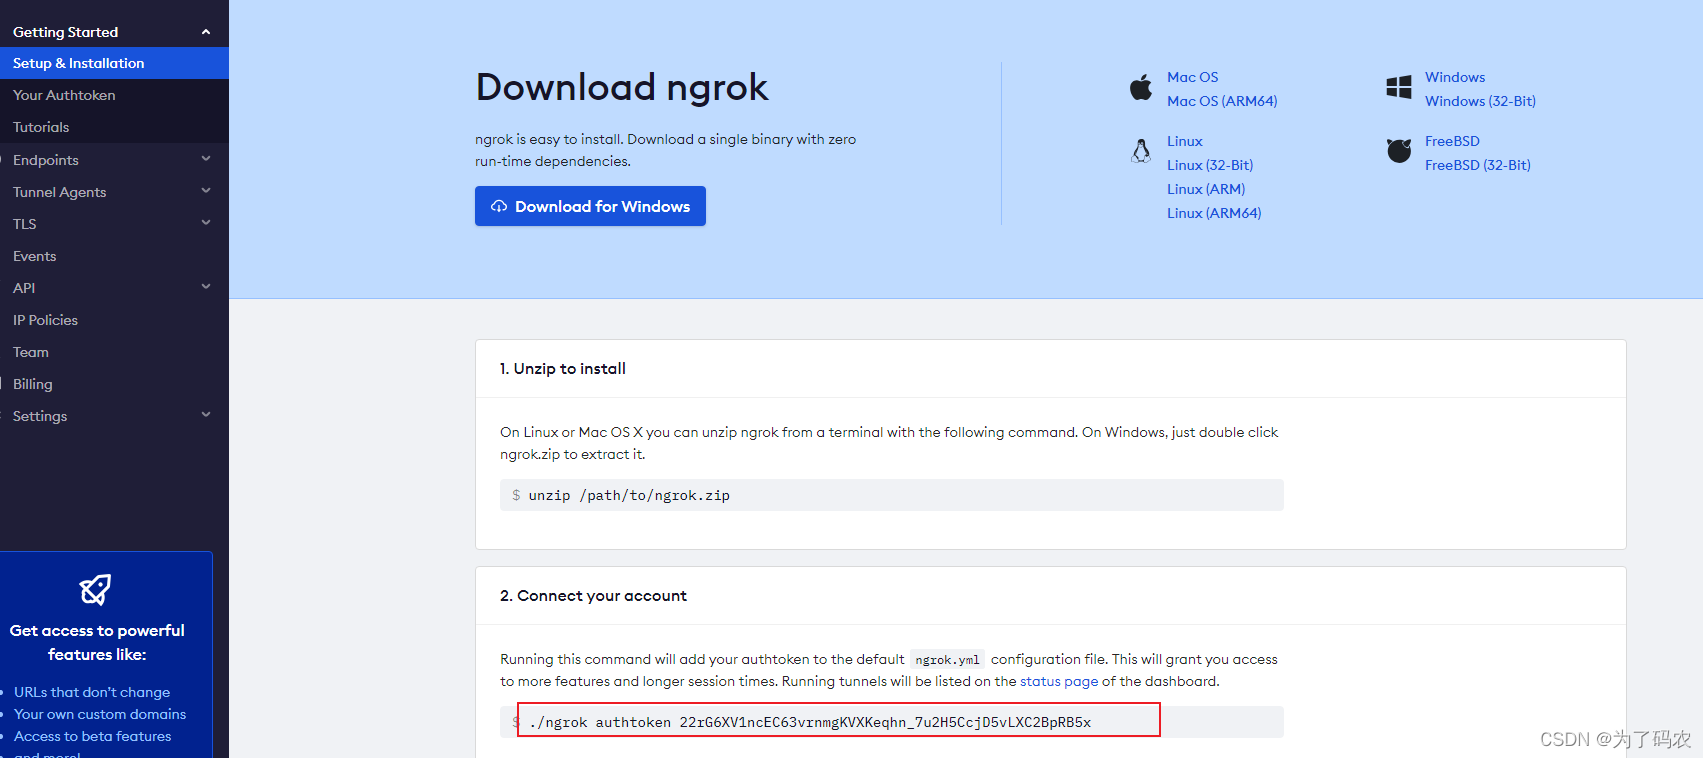1703x758 pixels.
Task: Click Download for Windows button
Action: 590,206
